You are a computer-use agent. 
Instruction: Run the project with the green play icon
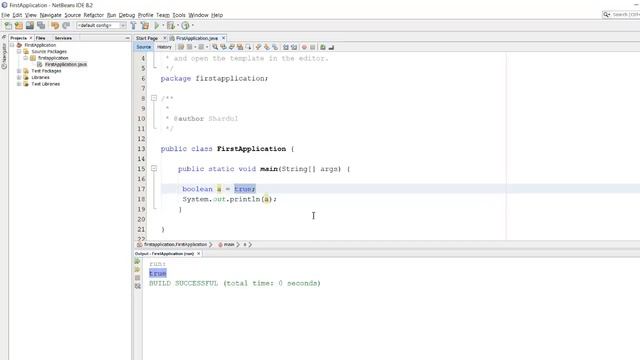click(x=157, y=25)
